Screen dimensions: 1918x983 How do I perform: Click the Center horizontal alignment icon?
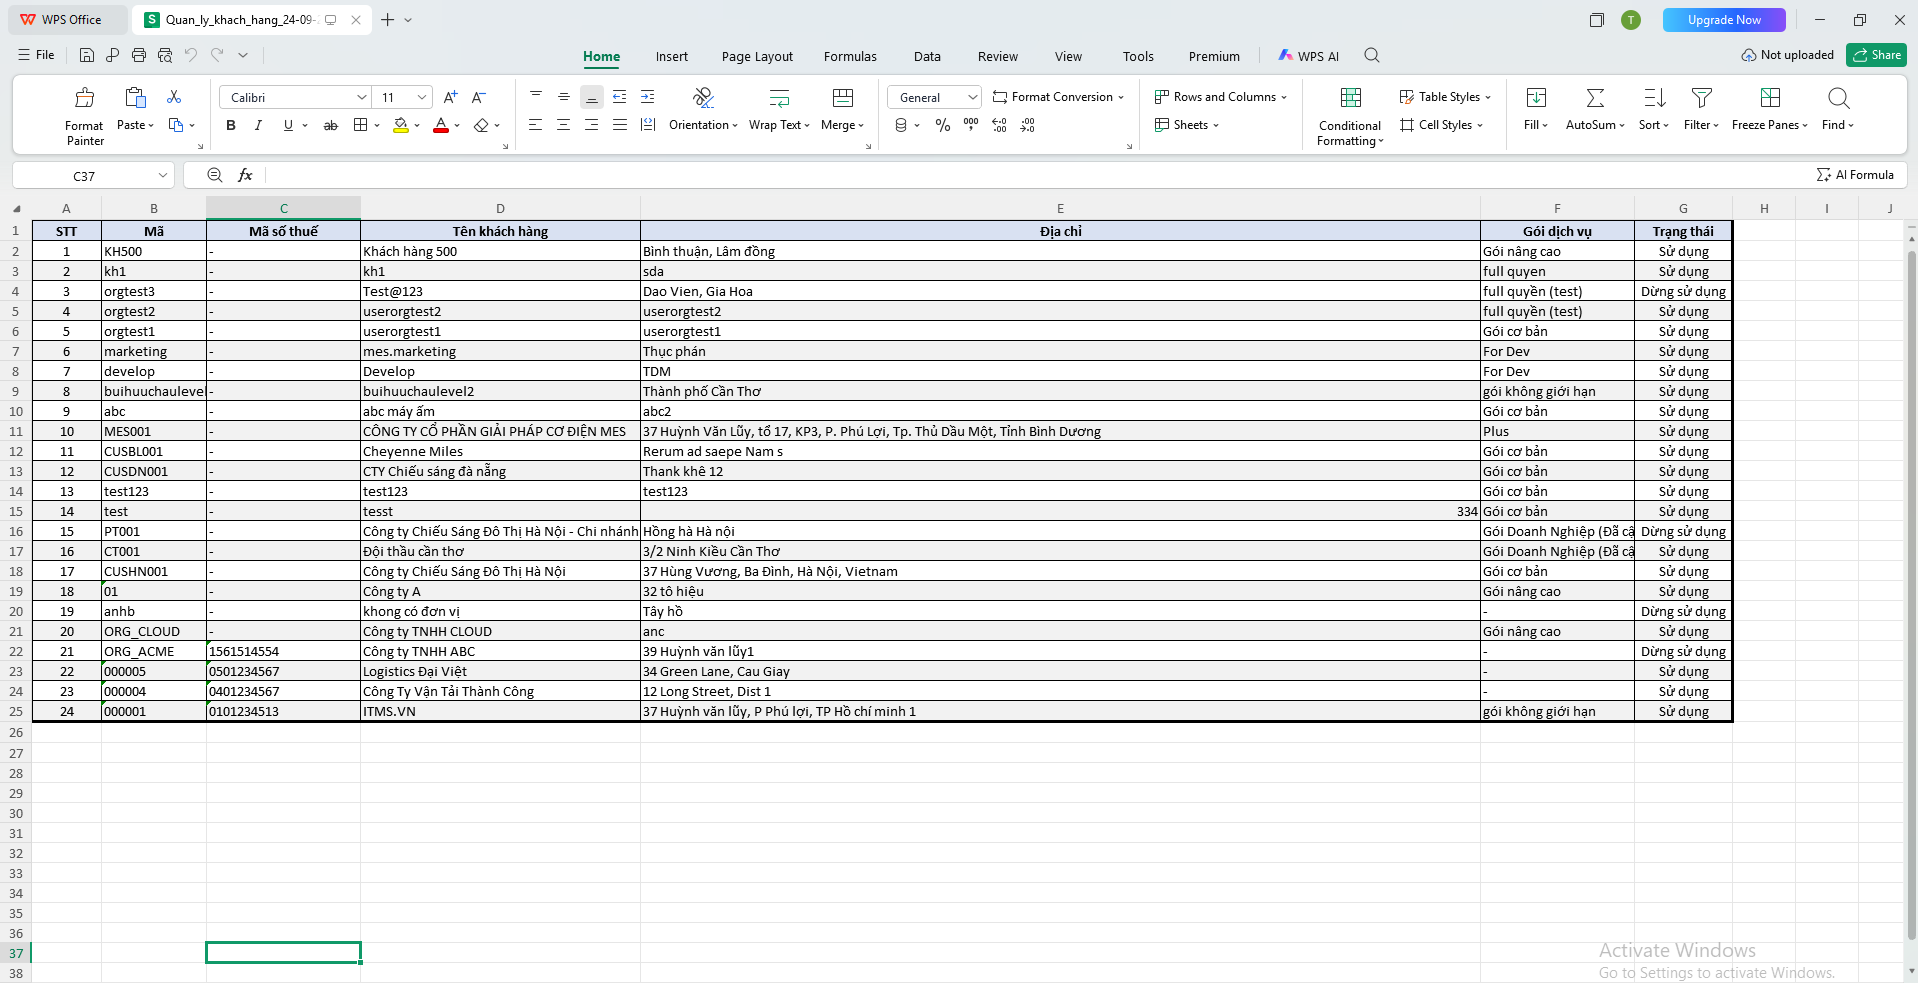pos(564,125)
